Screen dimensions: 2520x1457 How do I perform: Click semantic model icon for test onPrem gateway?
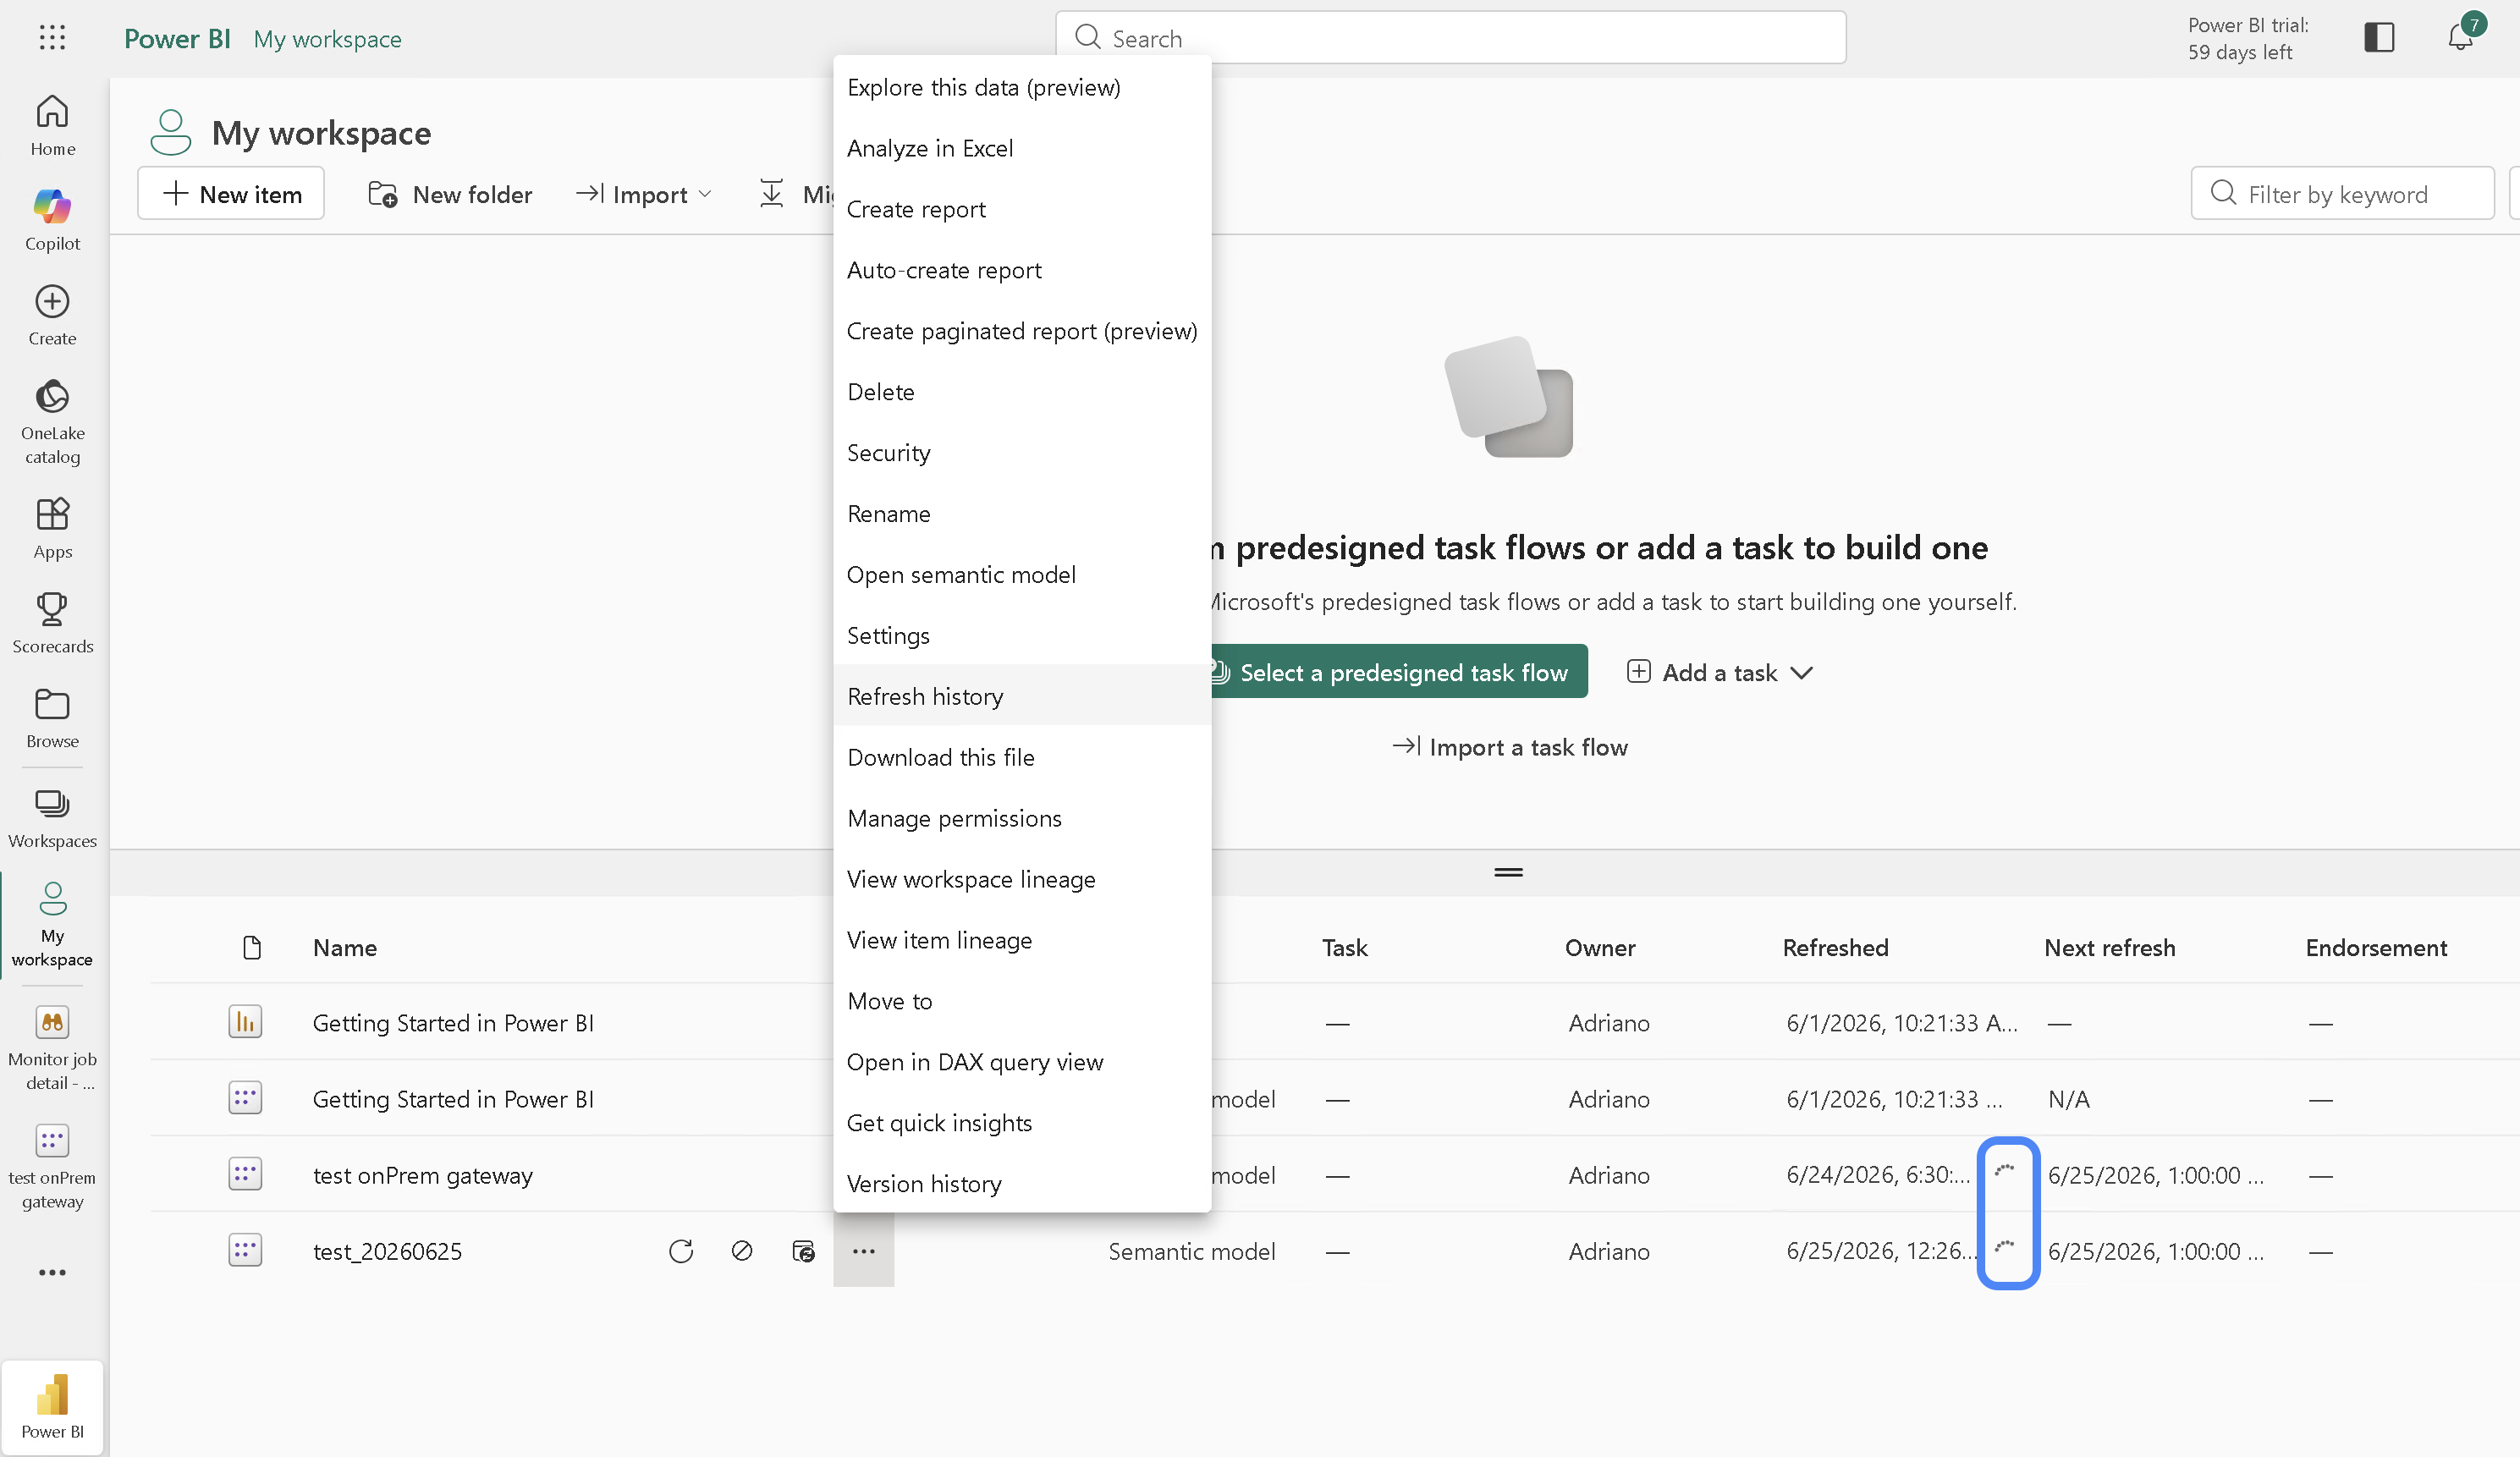point(245,1174)
